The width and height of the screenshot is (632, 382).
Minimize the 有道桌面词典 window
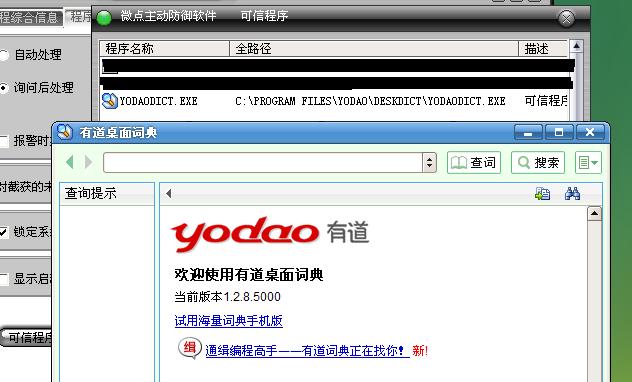(x=528, y=132)
